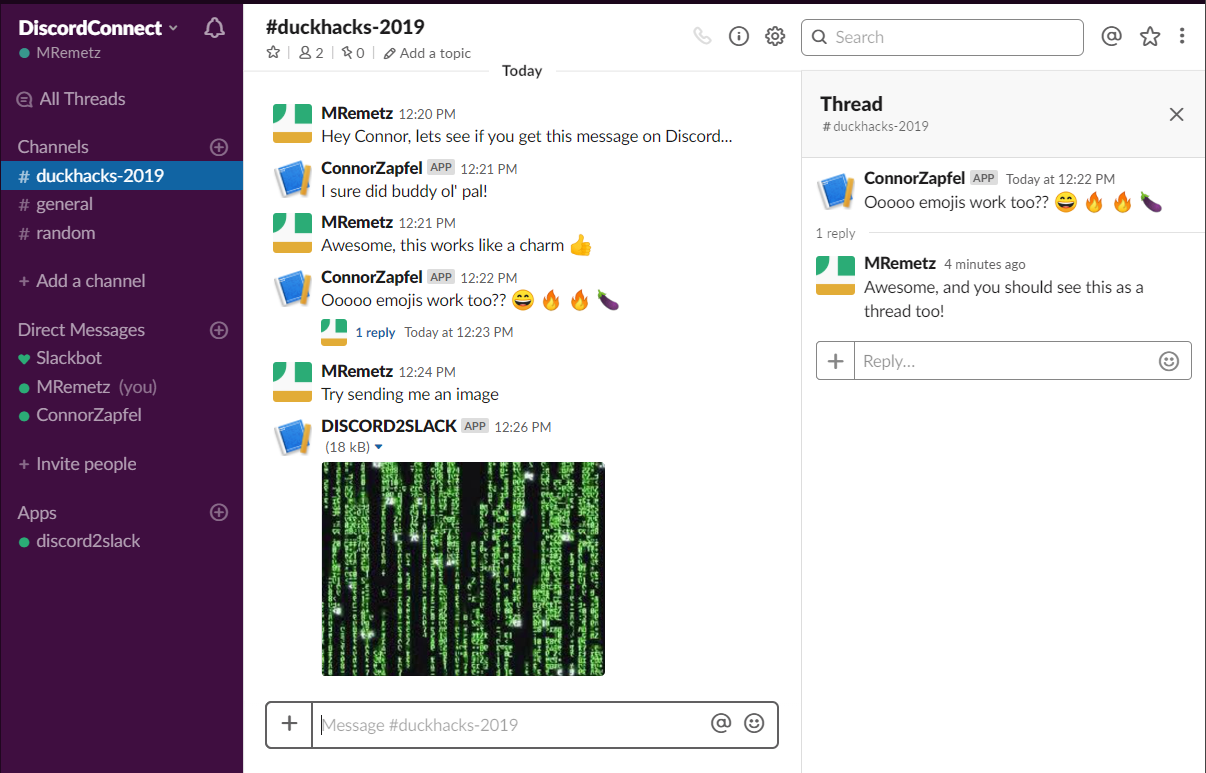This screenshot has height=773, width=1206.
Task: Click the Today date divider label
Action: 522,71
